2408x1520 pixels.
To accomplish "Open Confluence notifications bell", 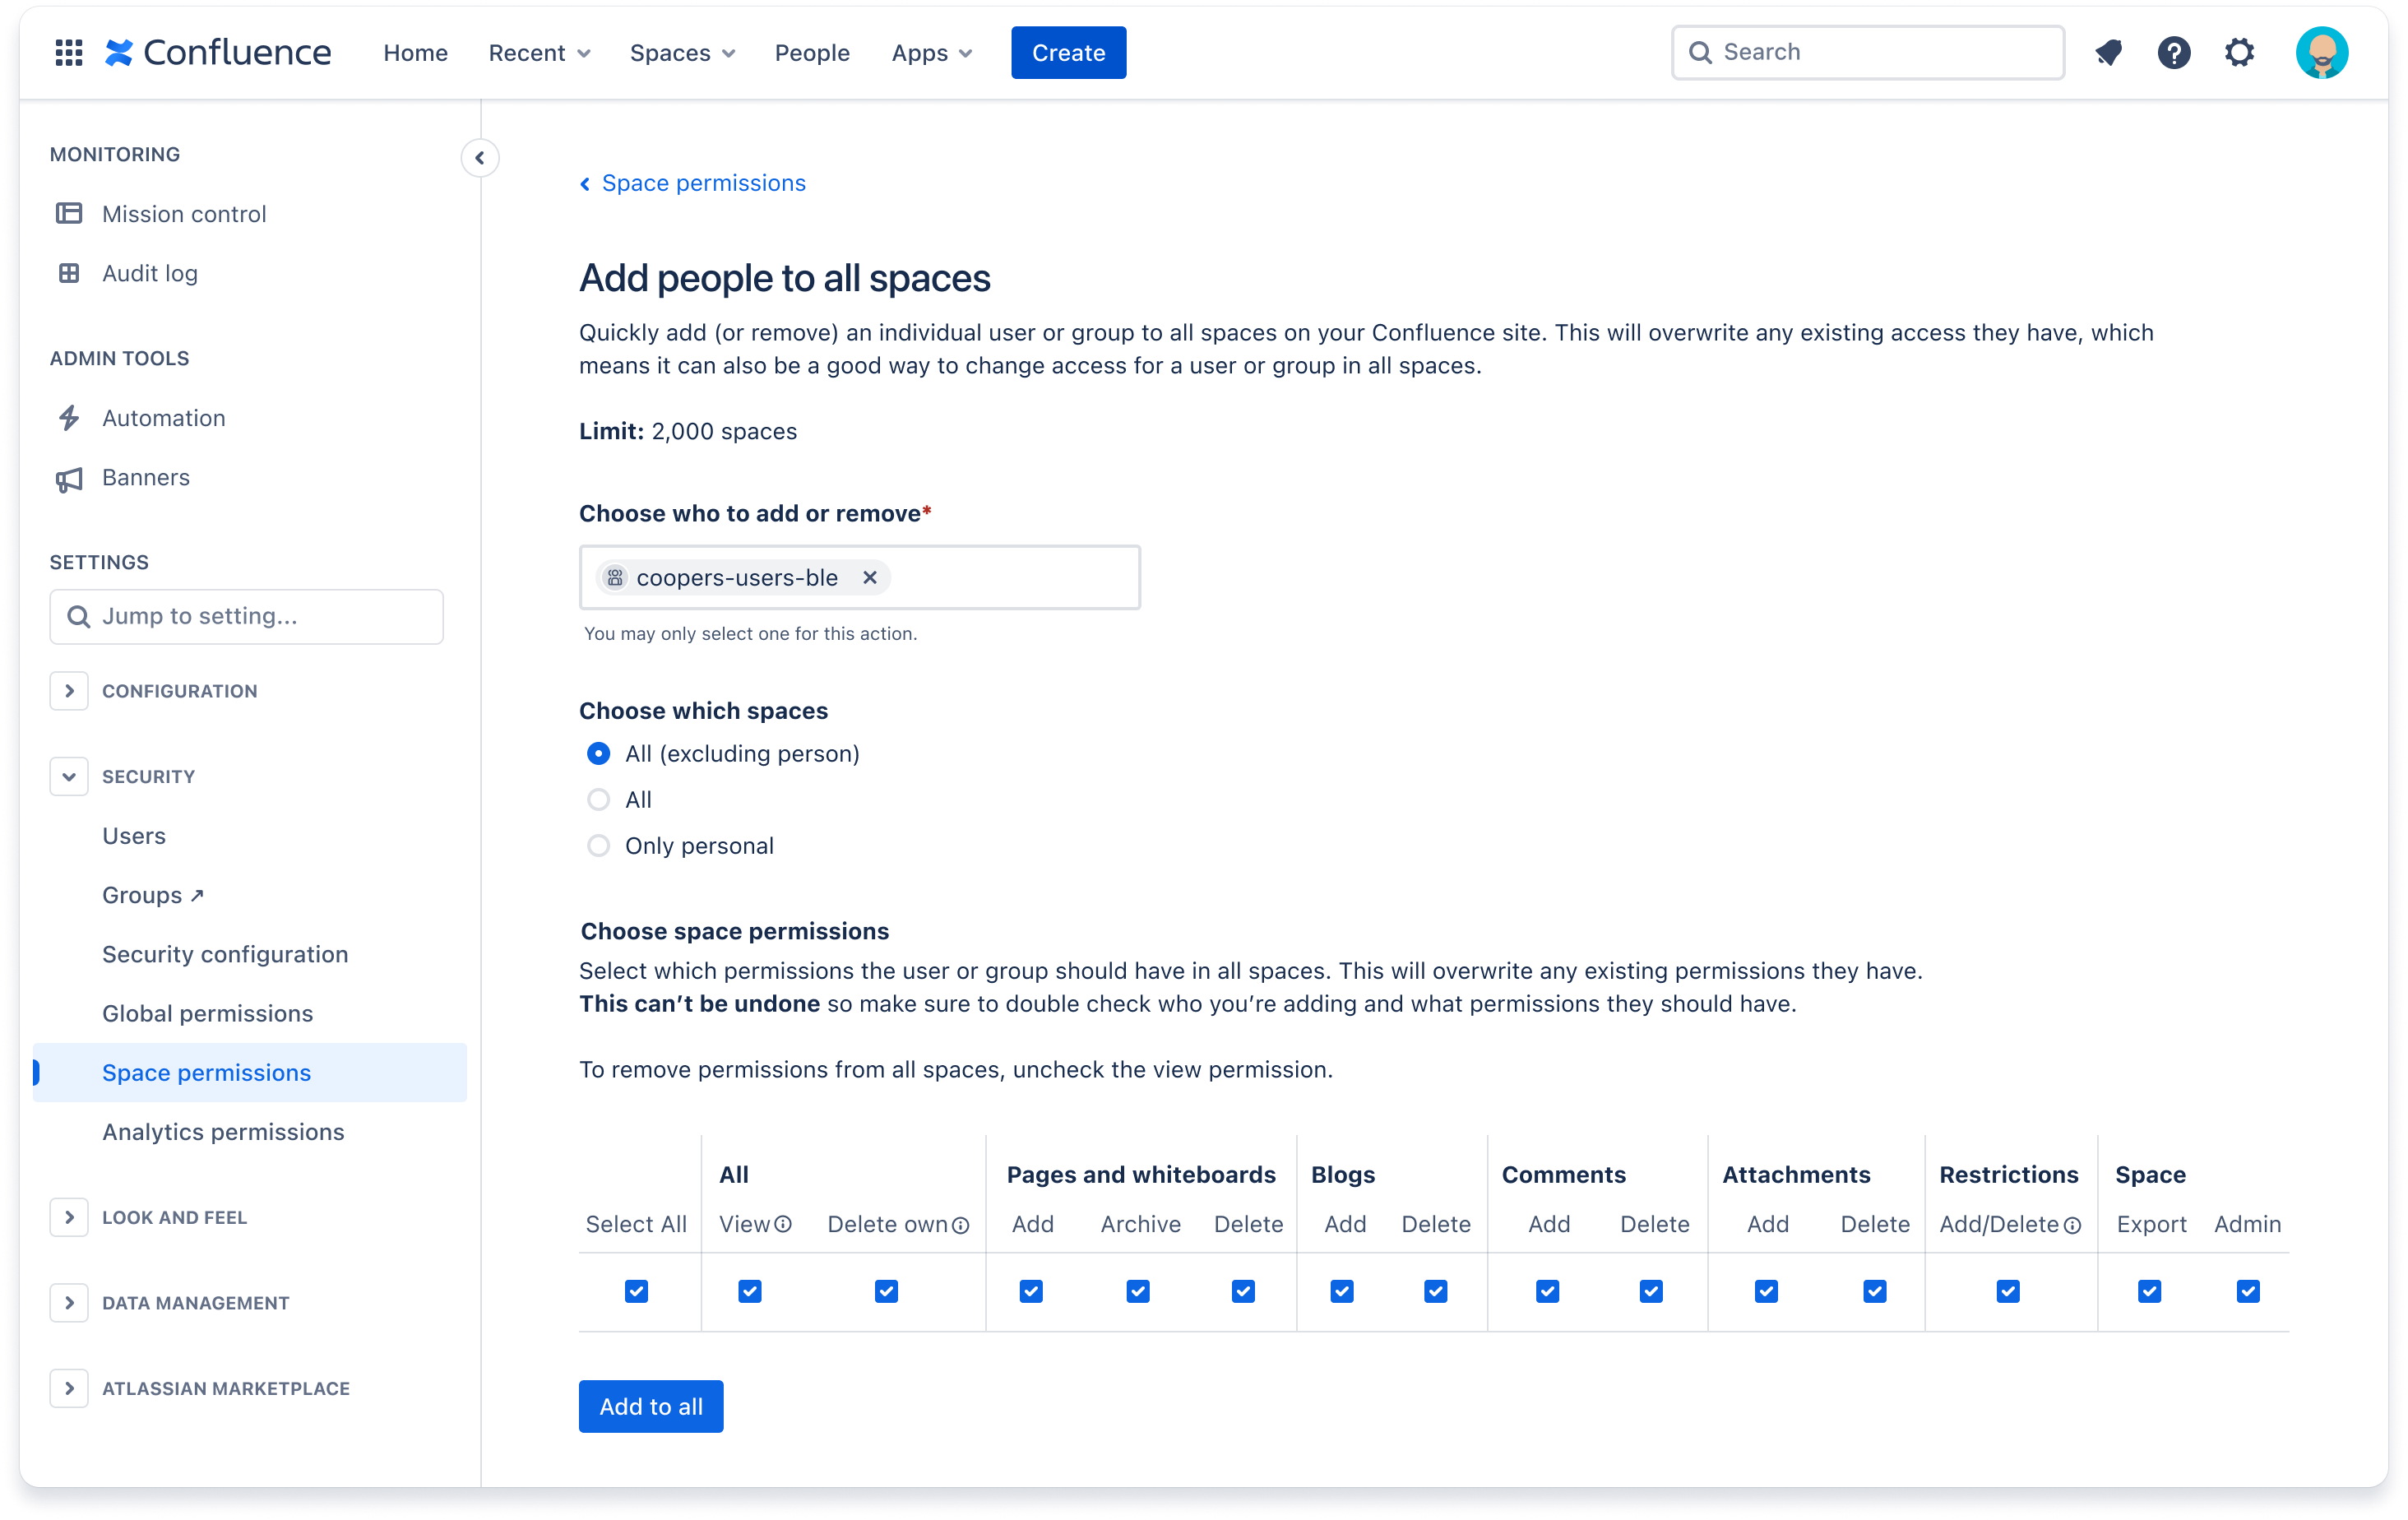I will point(2109,52).
